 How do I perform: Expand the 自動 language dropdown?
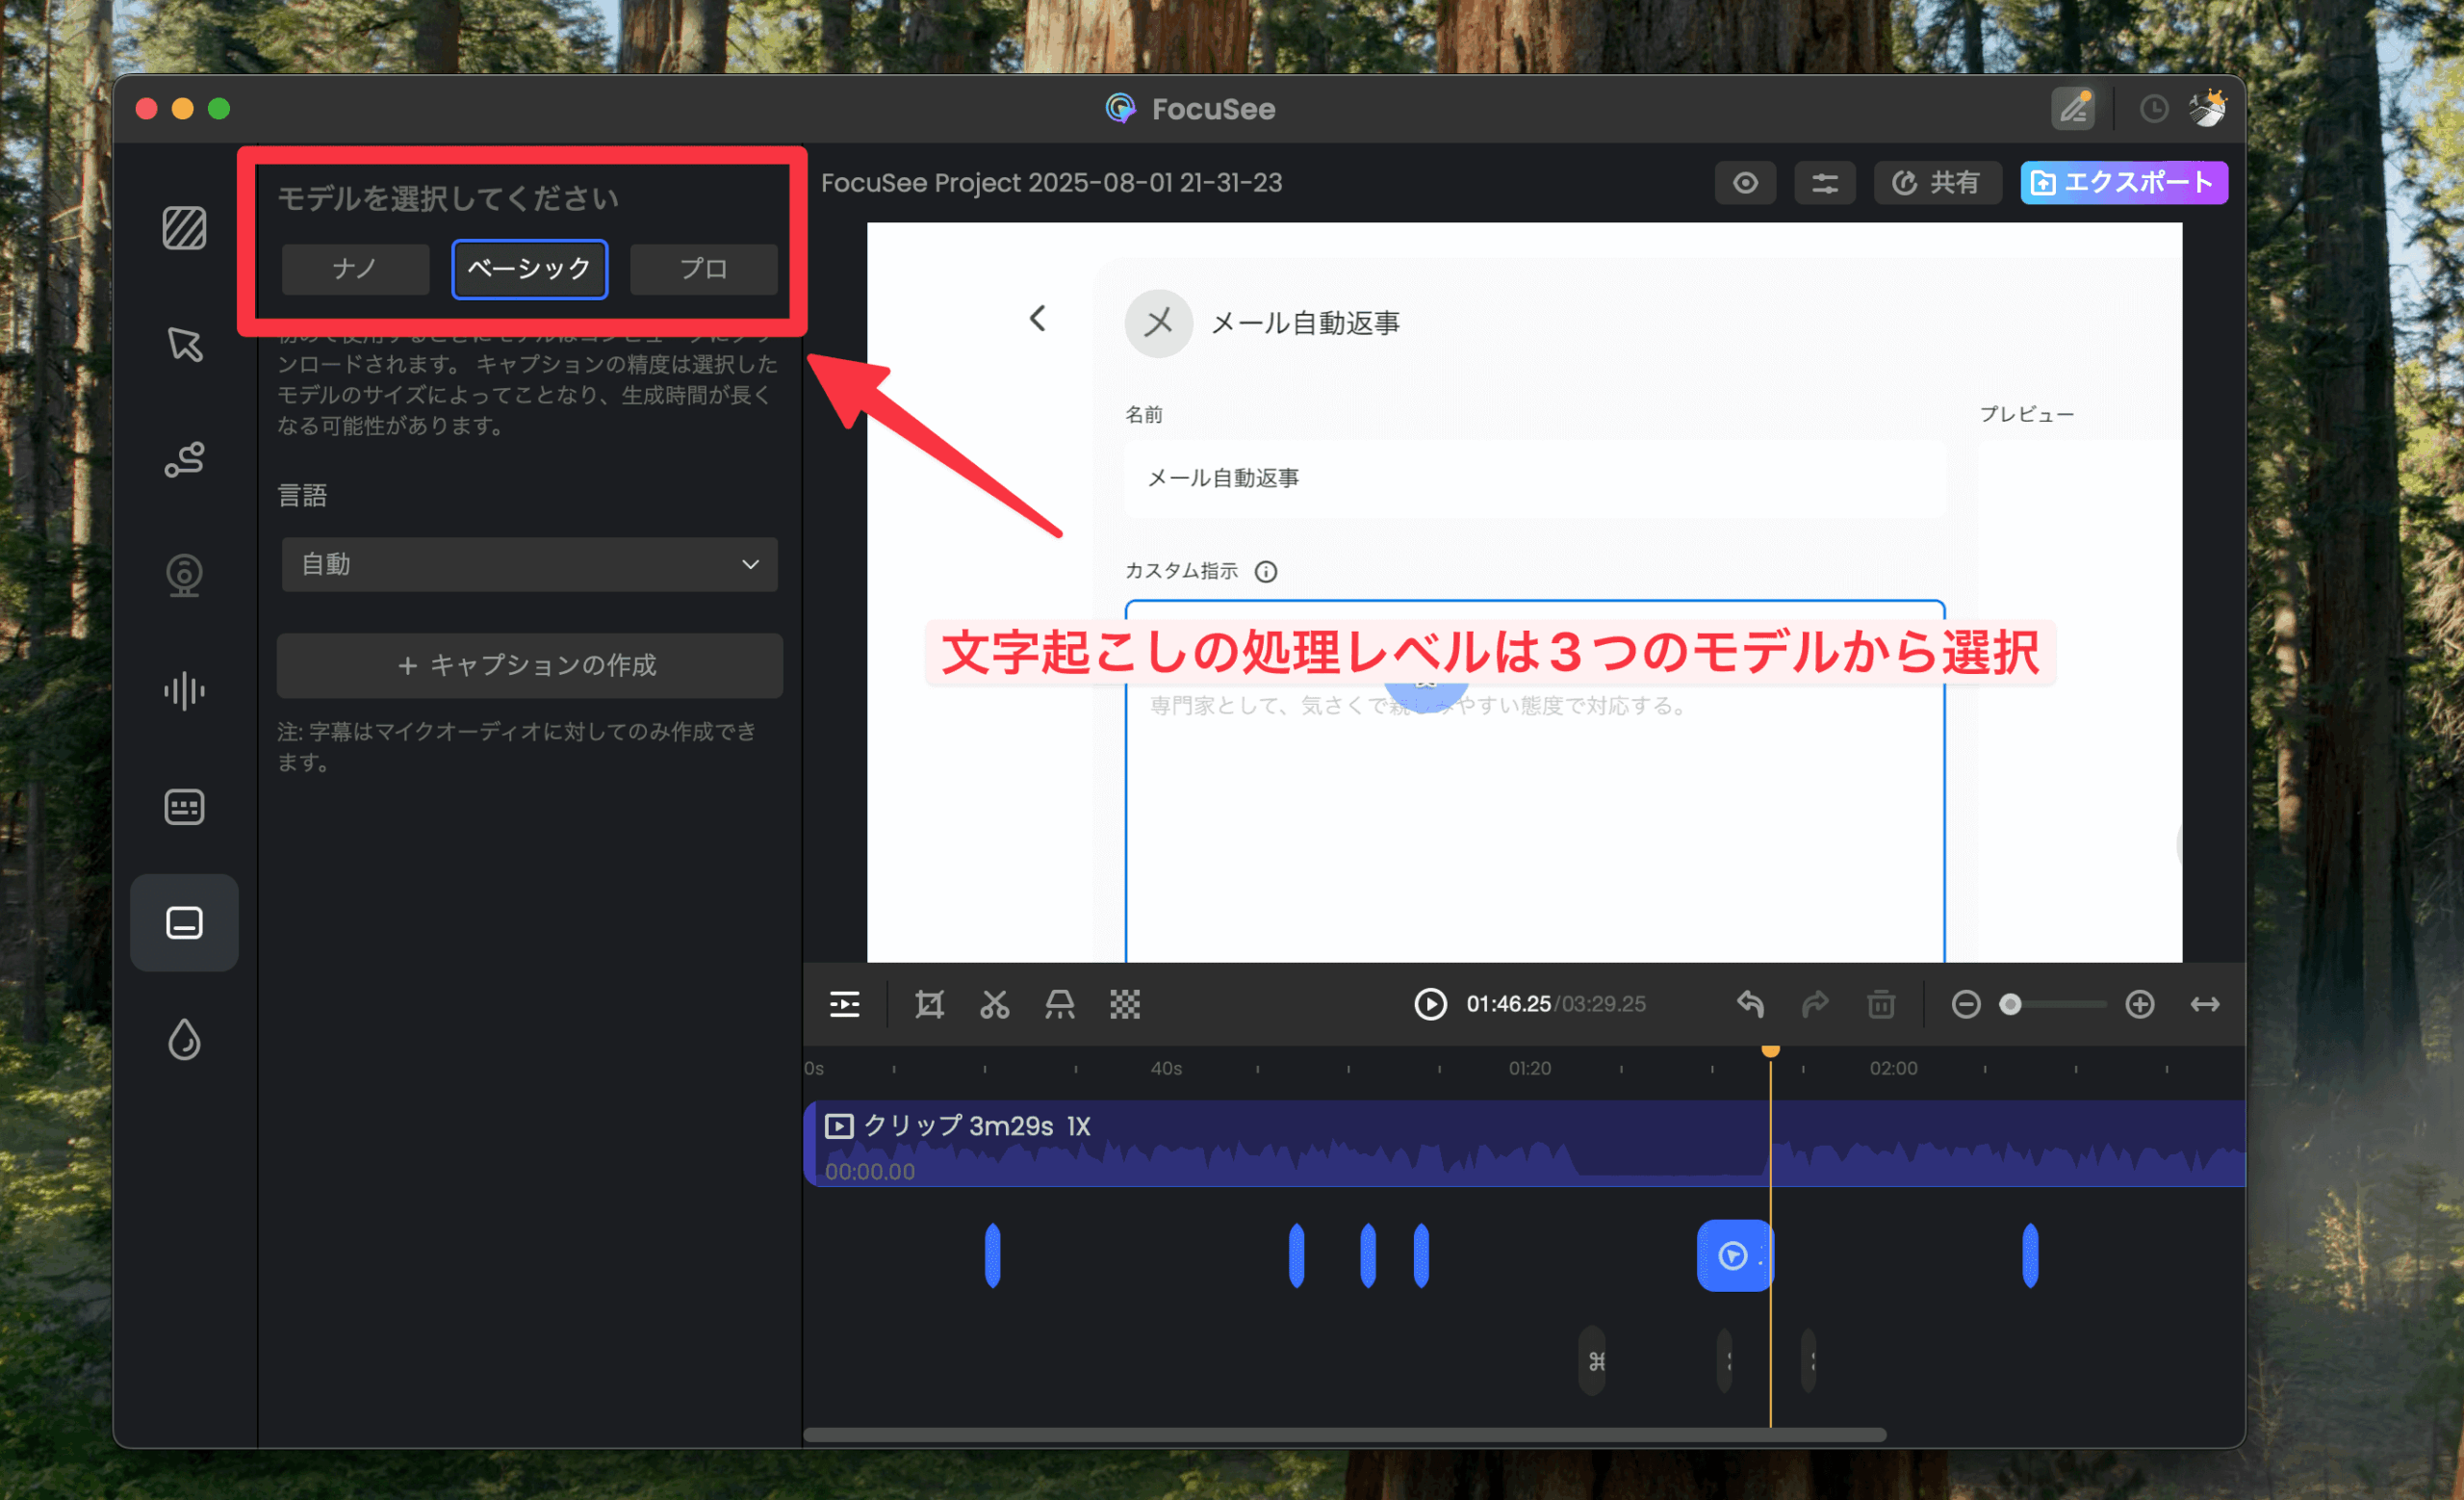pos(529,564)
